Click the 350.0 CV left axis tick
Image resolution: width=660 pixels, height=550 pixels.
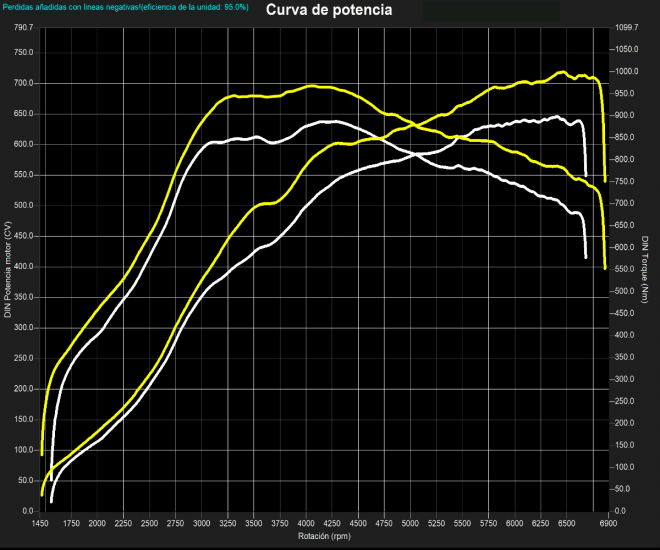click(24, 298)
